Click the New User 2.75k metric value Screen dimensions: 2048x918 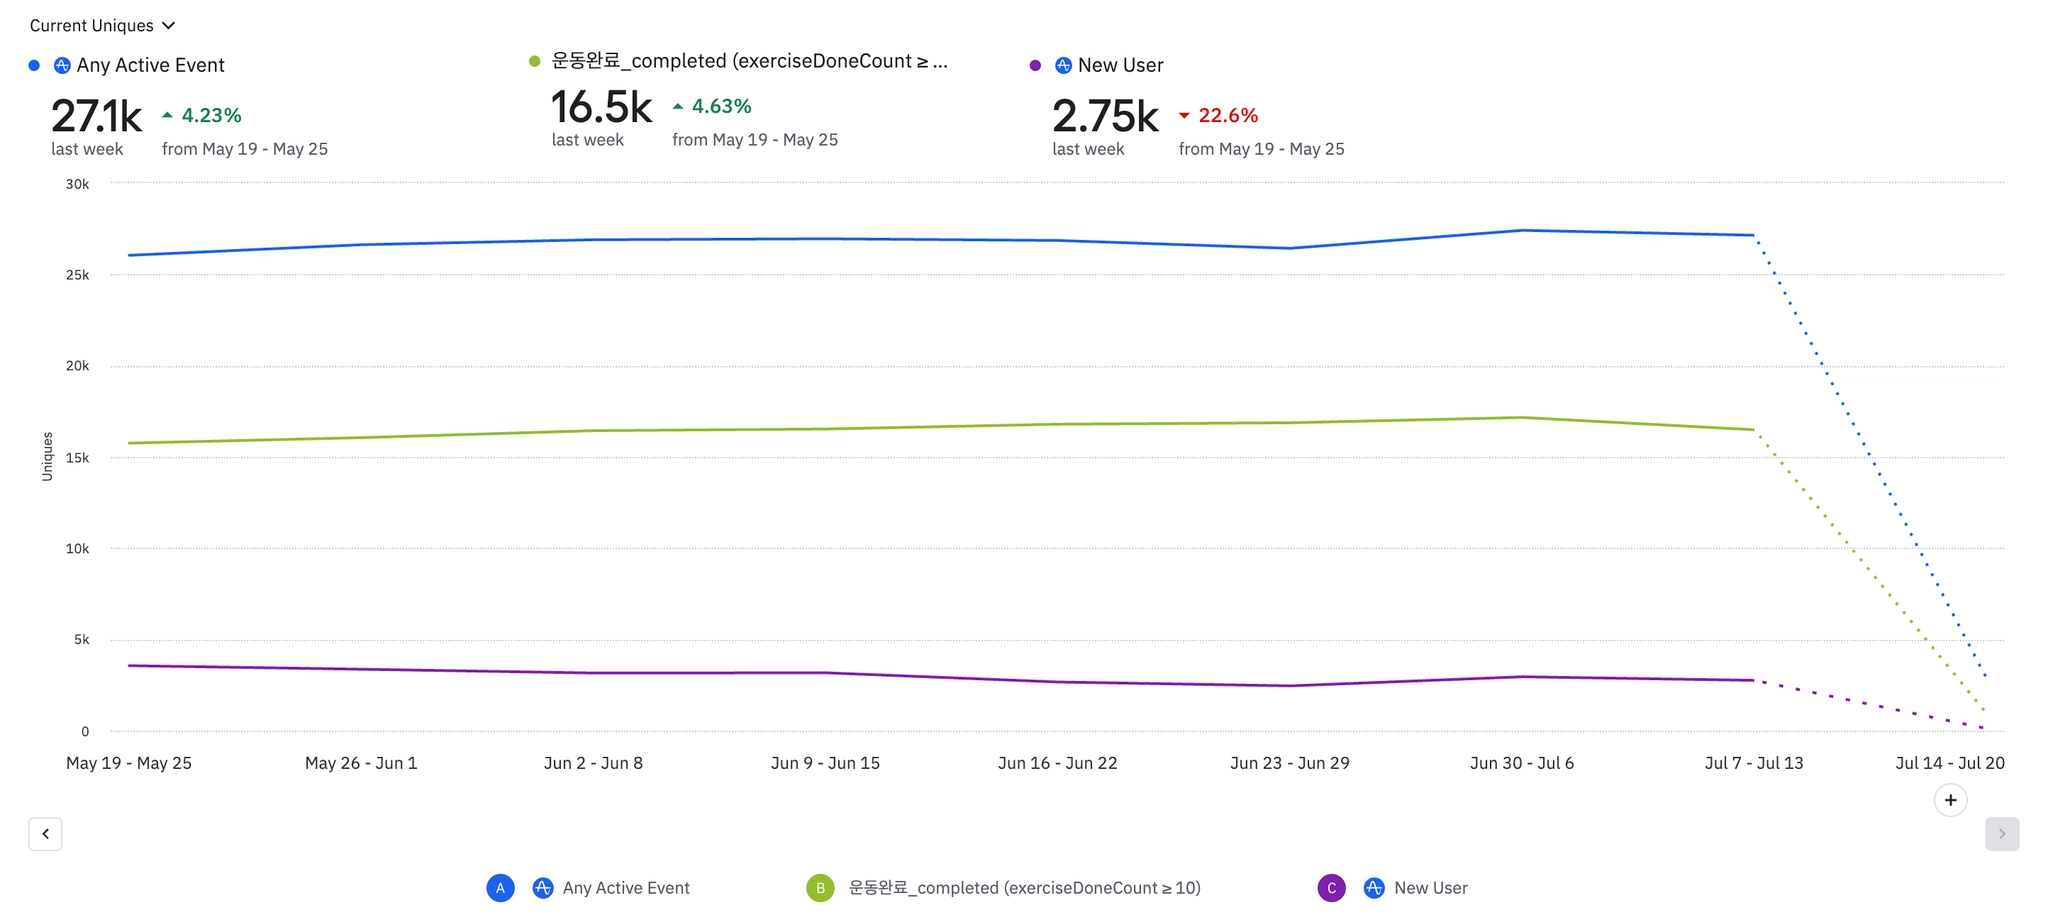coord(1104,117)
